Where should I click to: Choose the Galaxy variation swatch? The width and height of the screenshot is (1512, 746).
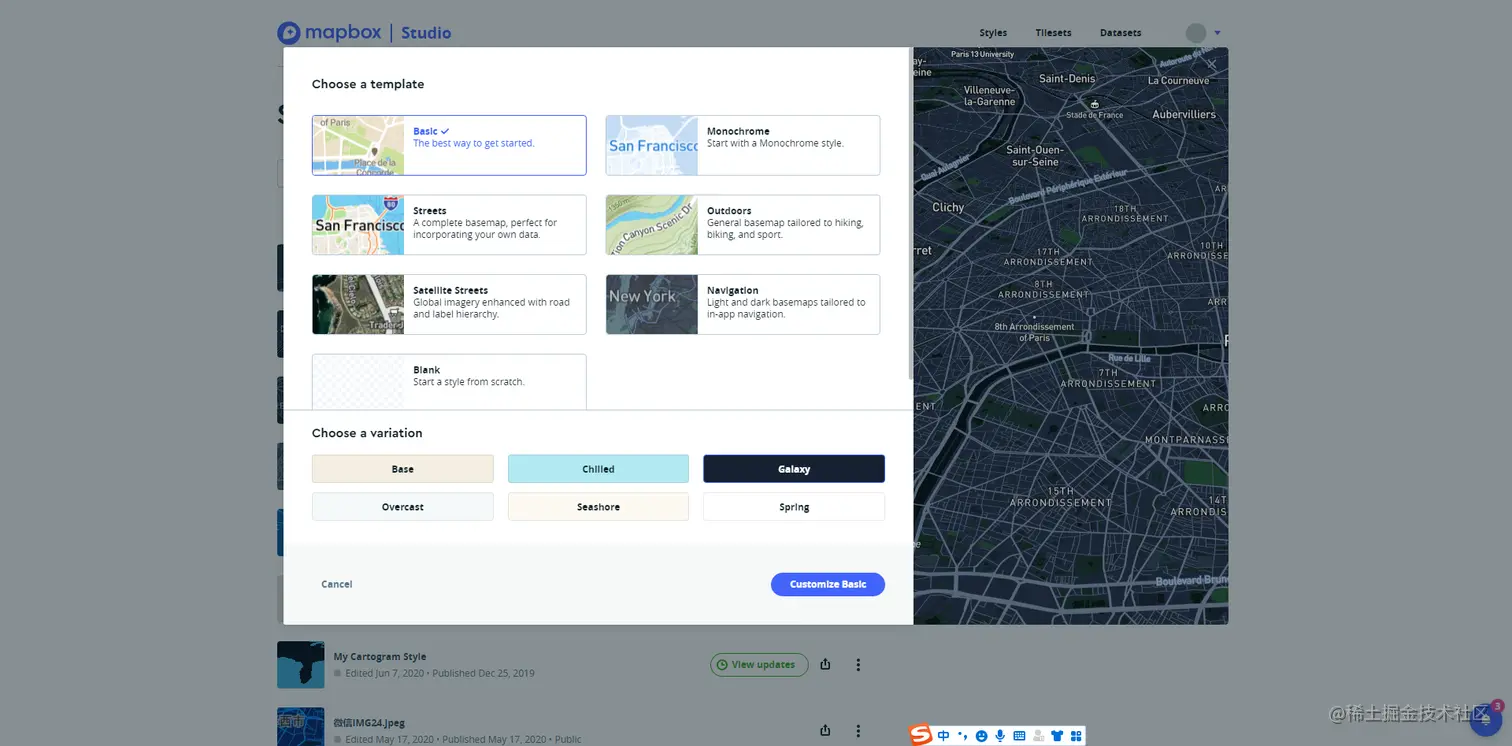click(x=794, y=469)
